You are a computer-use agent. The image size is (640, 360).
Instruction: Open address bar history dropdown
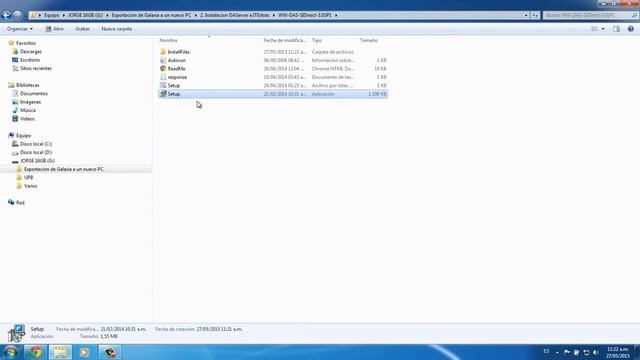[x=526, y=15]
